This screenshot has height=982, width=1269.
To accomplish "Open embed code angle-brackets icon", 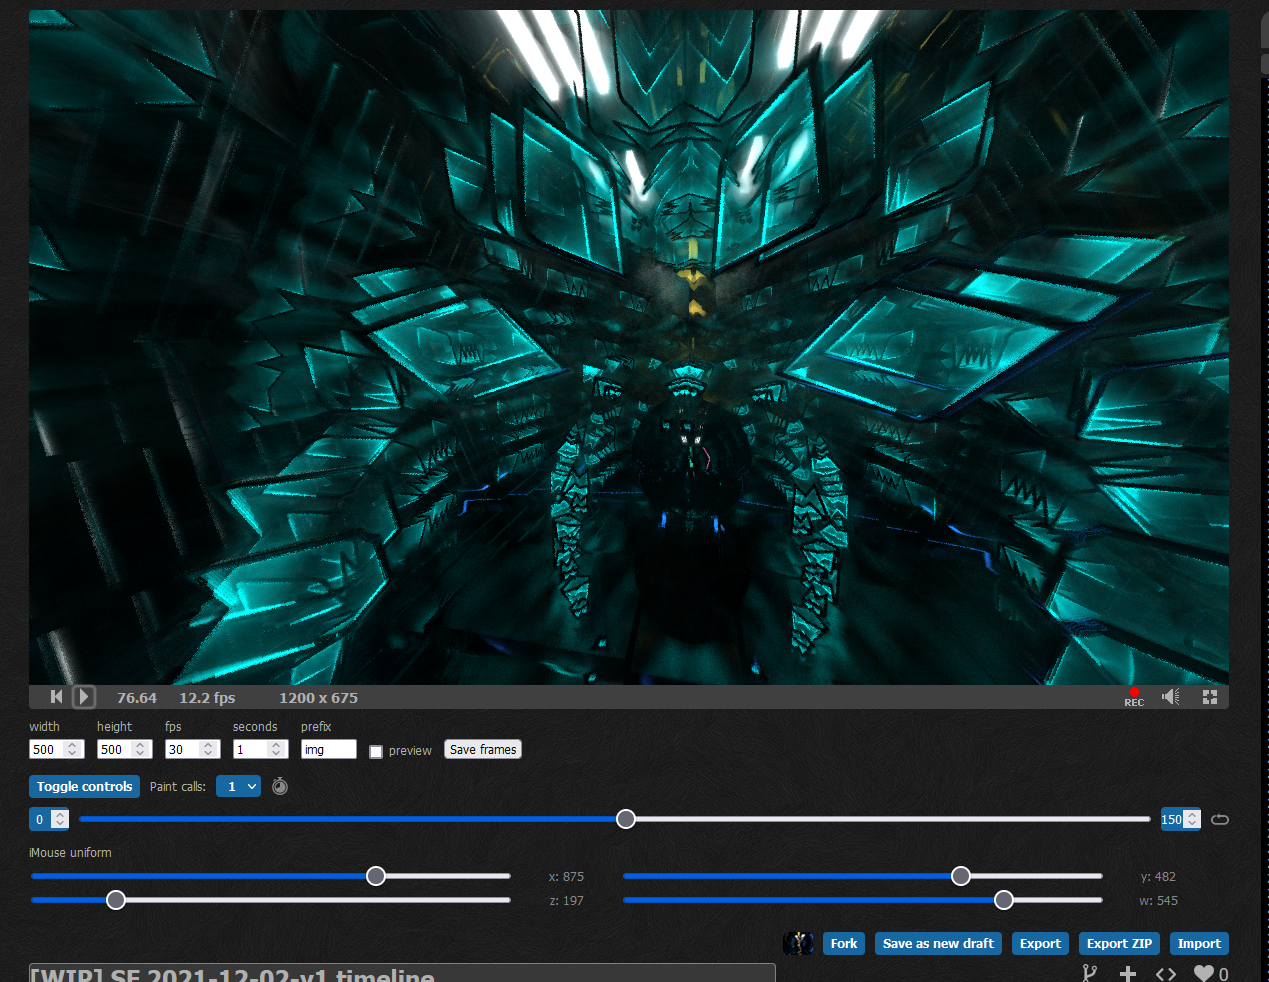I will [x=1165, y=973].
